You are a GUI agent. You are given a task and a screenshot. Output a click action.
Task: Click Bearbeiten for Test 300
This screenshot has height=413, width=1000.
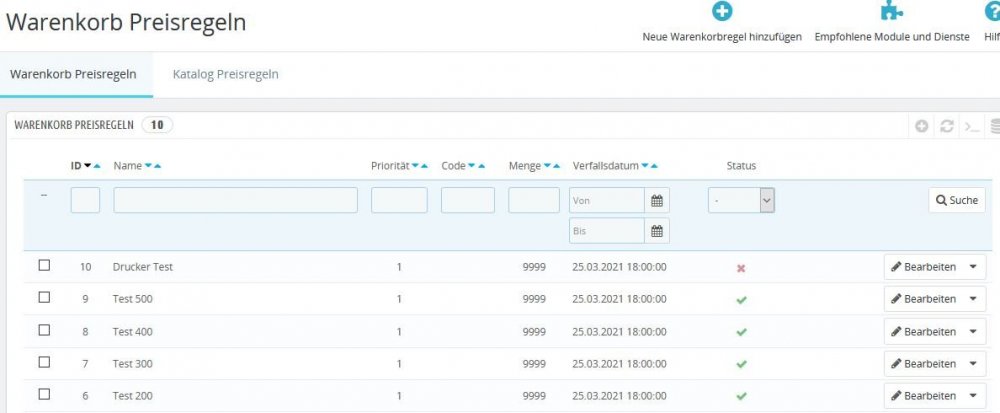(923, 363)
